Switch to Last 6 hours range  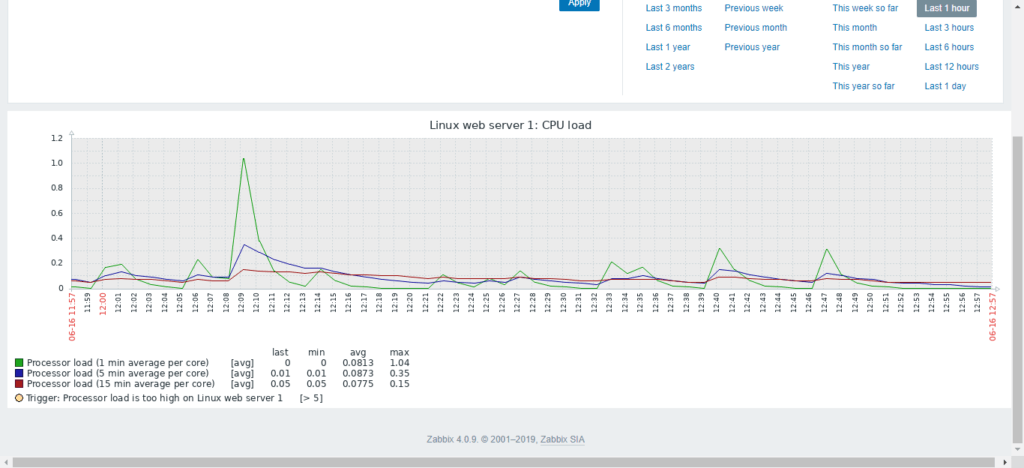click(x=949, y=47)
